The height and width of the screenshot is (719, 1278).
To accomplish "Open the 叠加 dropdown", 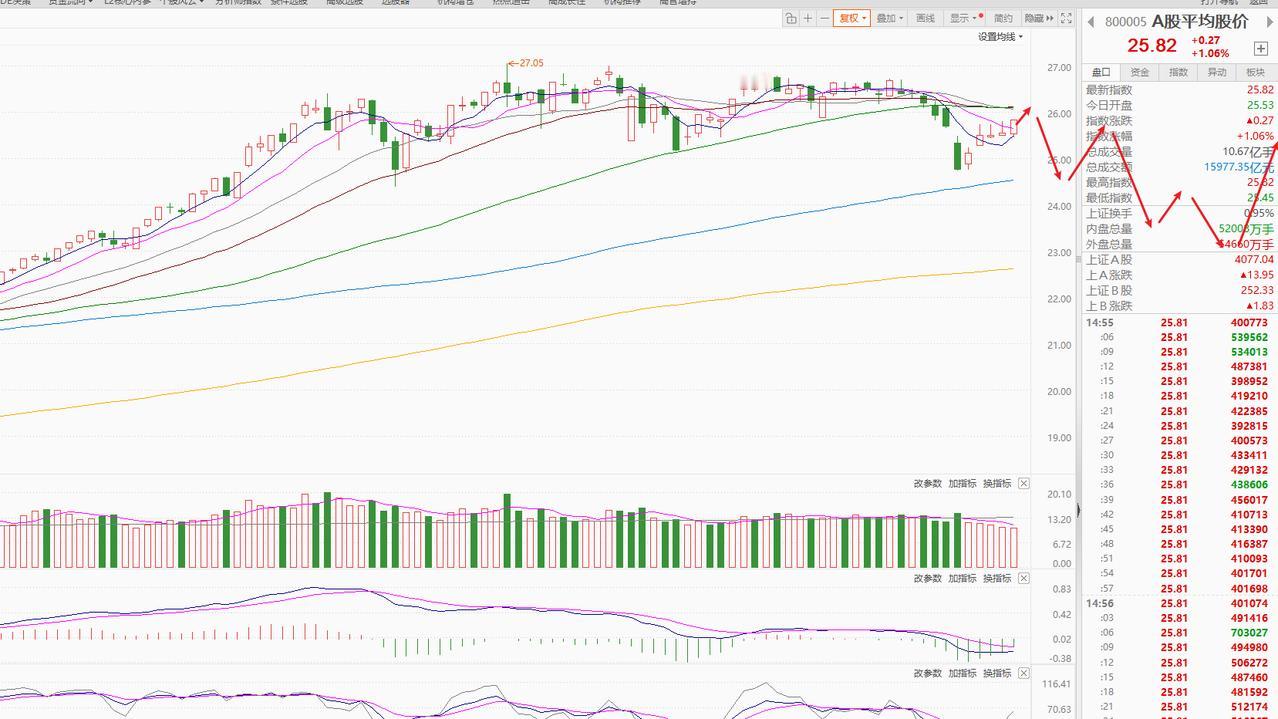I will point(889,18).
